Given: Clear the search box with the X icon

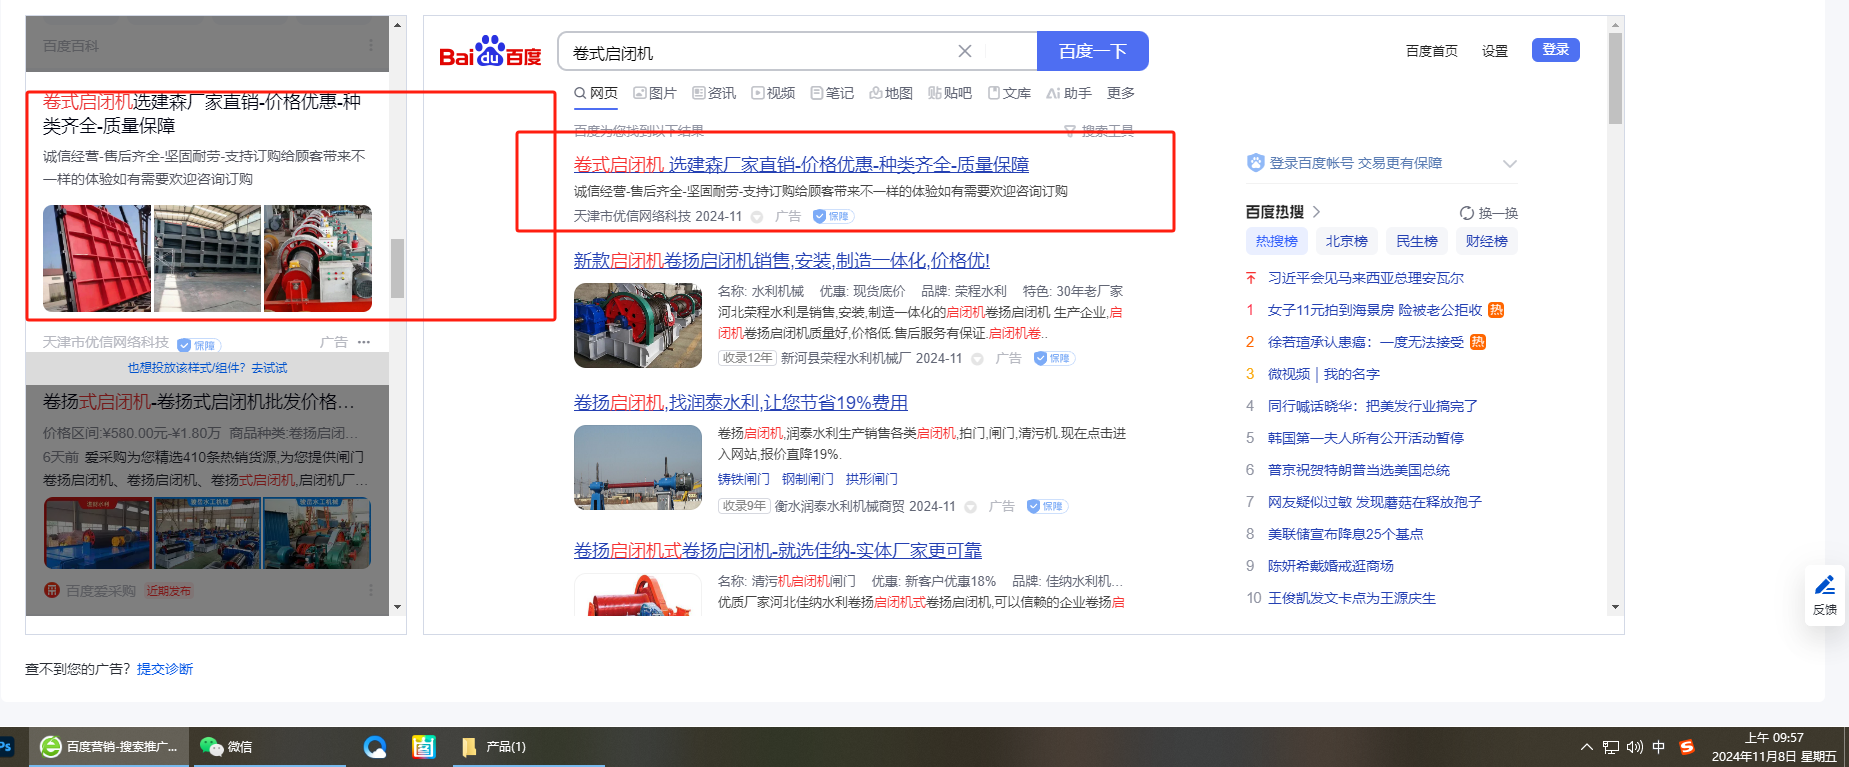Looking at the screenshot, I should 965,51.
